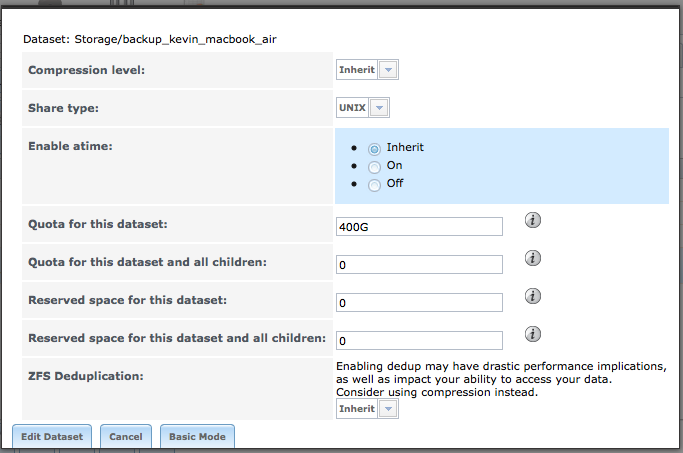This screenshot has height=453, width=683.
Task: Click the dataset name Storage/backup_kevin_macbook_air
Action: click(176, 39)
